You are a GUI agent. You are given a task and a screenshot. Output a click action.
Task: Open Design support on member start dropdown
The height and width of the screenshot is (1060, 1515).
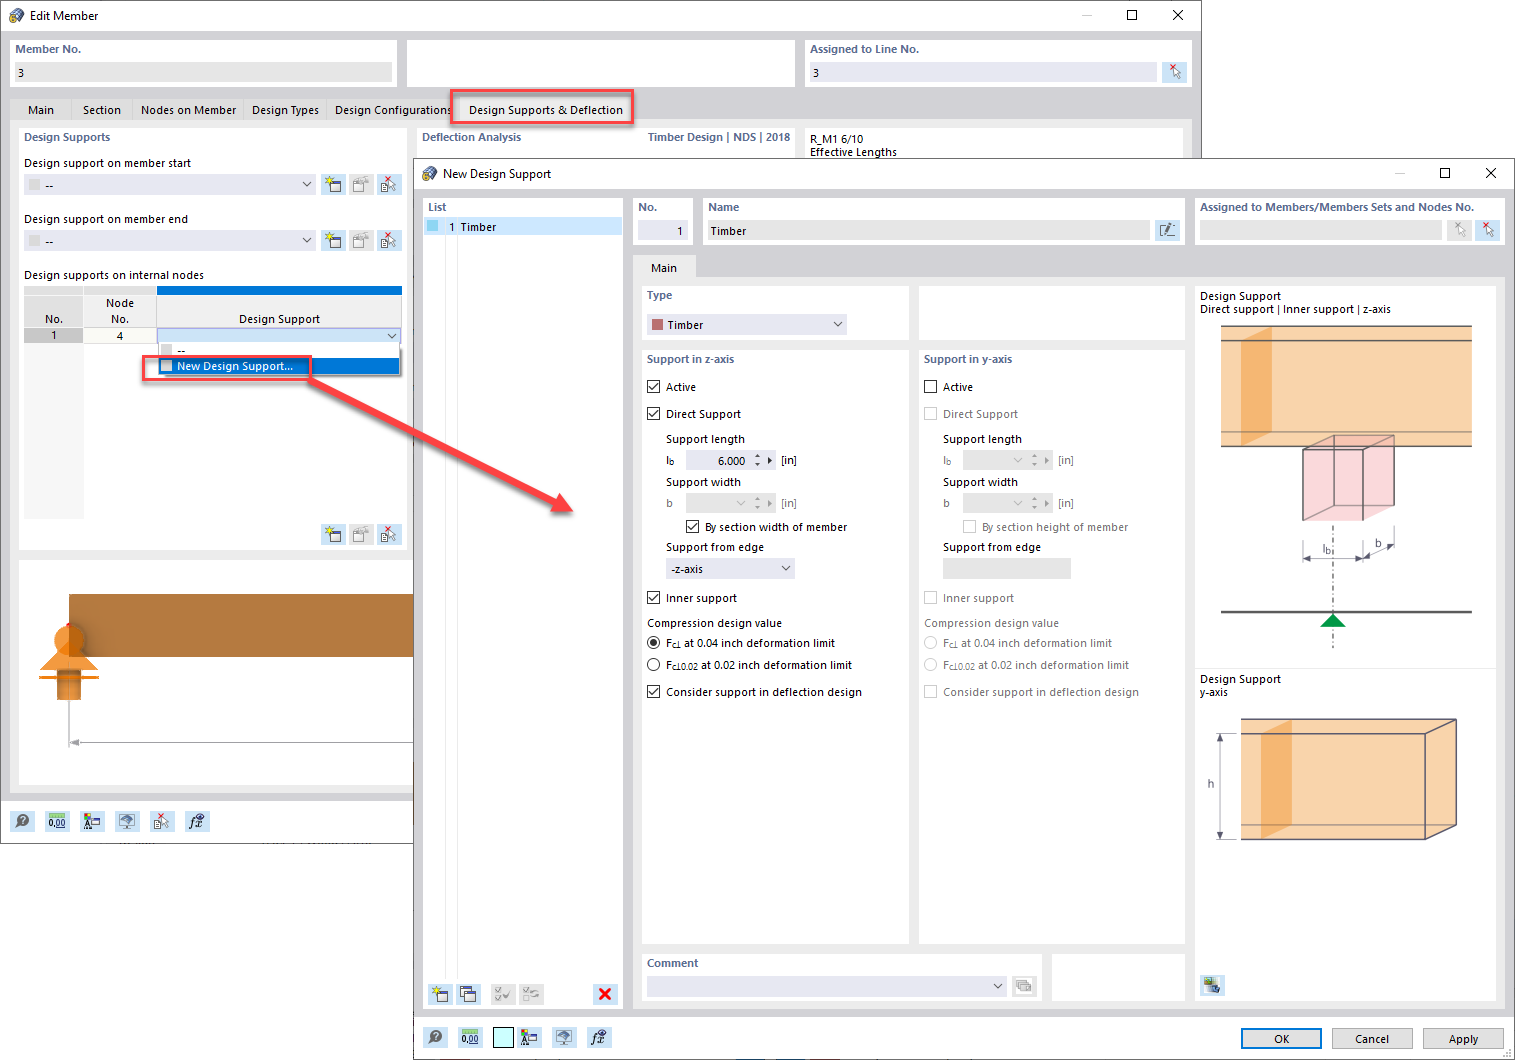point(307,185)
